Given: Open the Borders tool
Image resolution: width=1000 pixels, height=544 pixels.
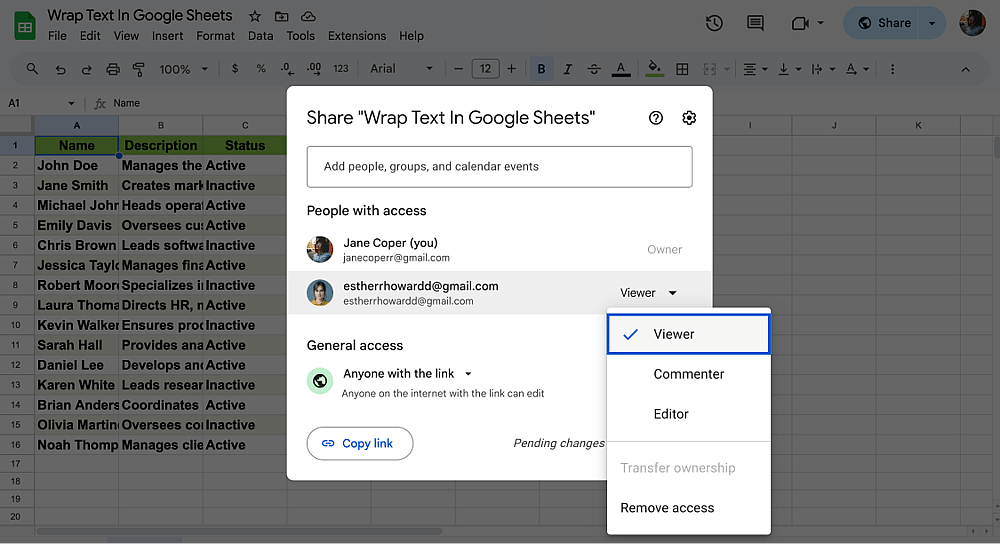Looking at the screenshot, I should (x=682, y=69).
